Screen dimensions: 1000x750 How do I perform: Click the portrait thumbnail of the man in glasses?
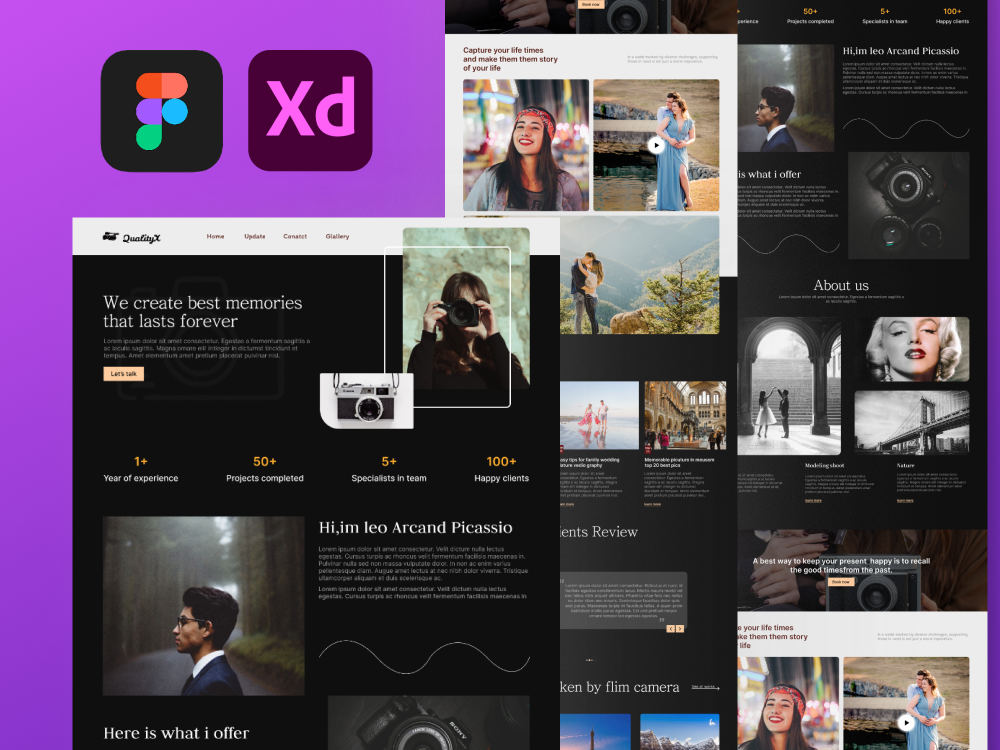[x=204, y=605]
